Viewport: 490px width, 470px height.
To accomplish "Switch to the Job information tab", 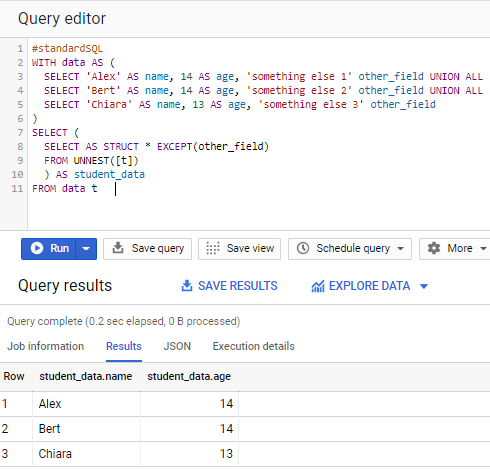I will coord(46,346).
